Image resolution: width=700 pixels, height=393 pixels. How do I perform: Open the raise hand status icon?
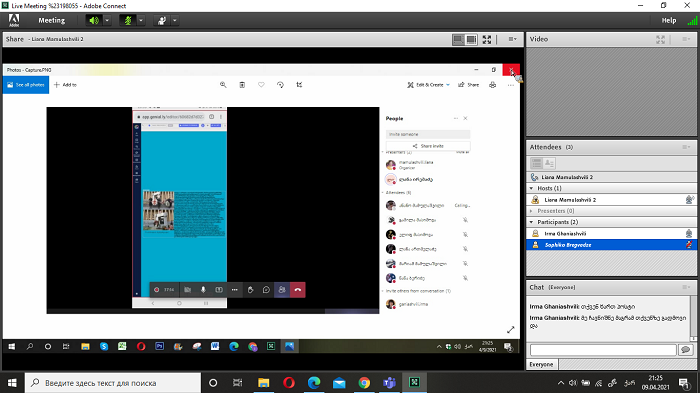point(162,21)
